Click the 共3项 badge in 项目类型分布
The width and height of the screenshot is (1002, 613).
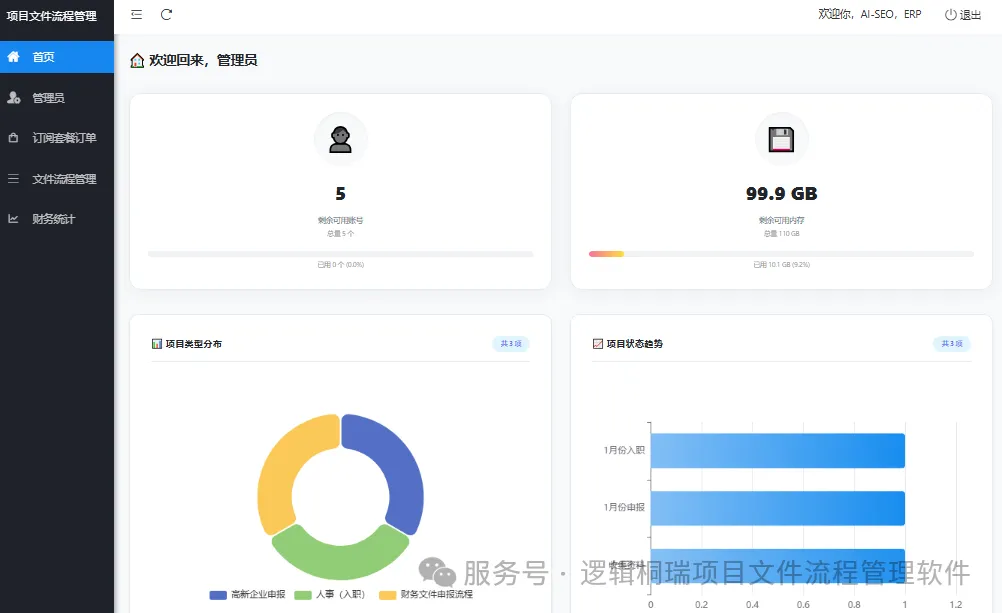point(511,344)
